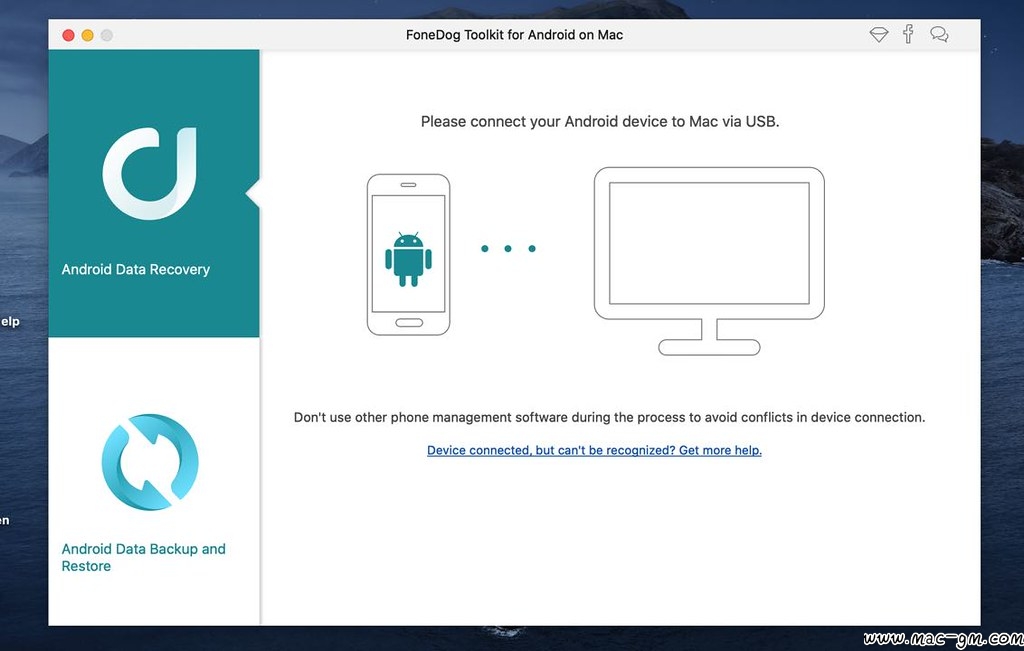Click the computer monitor illustration
The height and width of the screenshot is (651, 1024).
(709, 261)
